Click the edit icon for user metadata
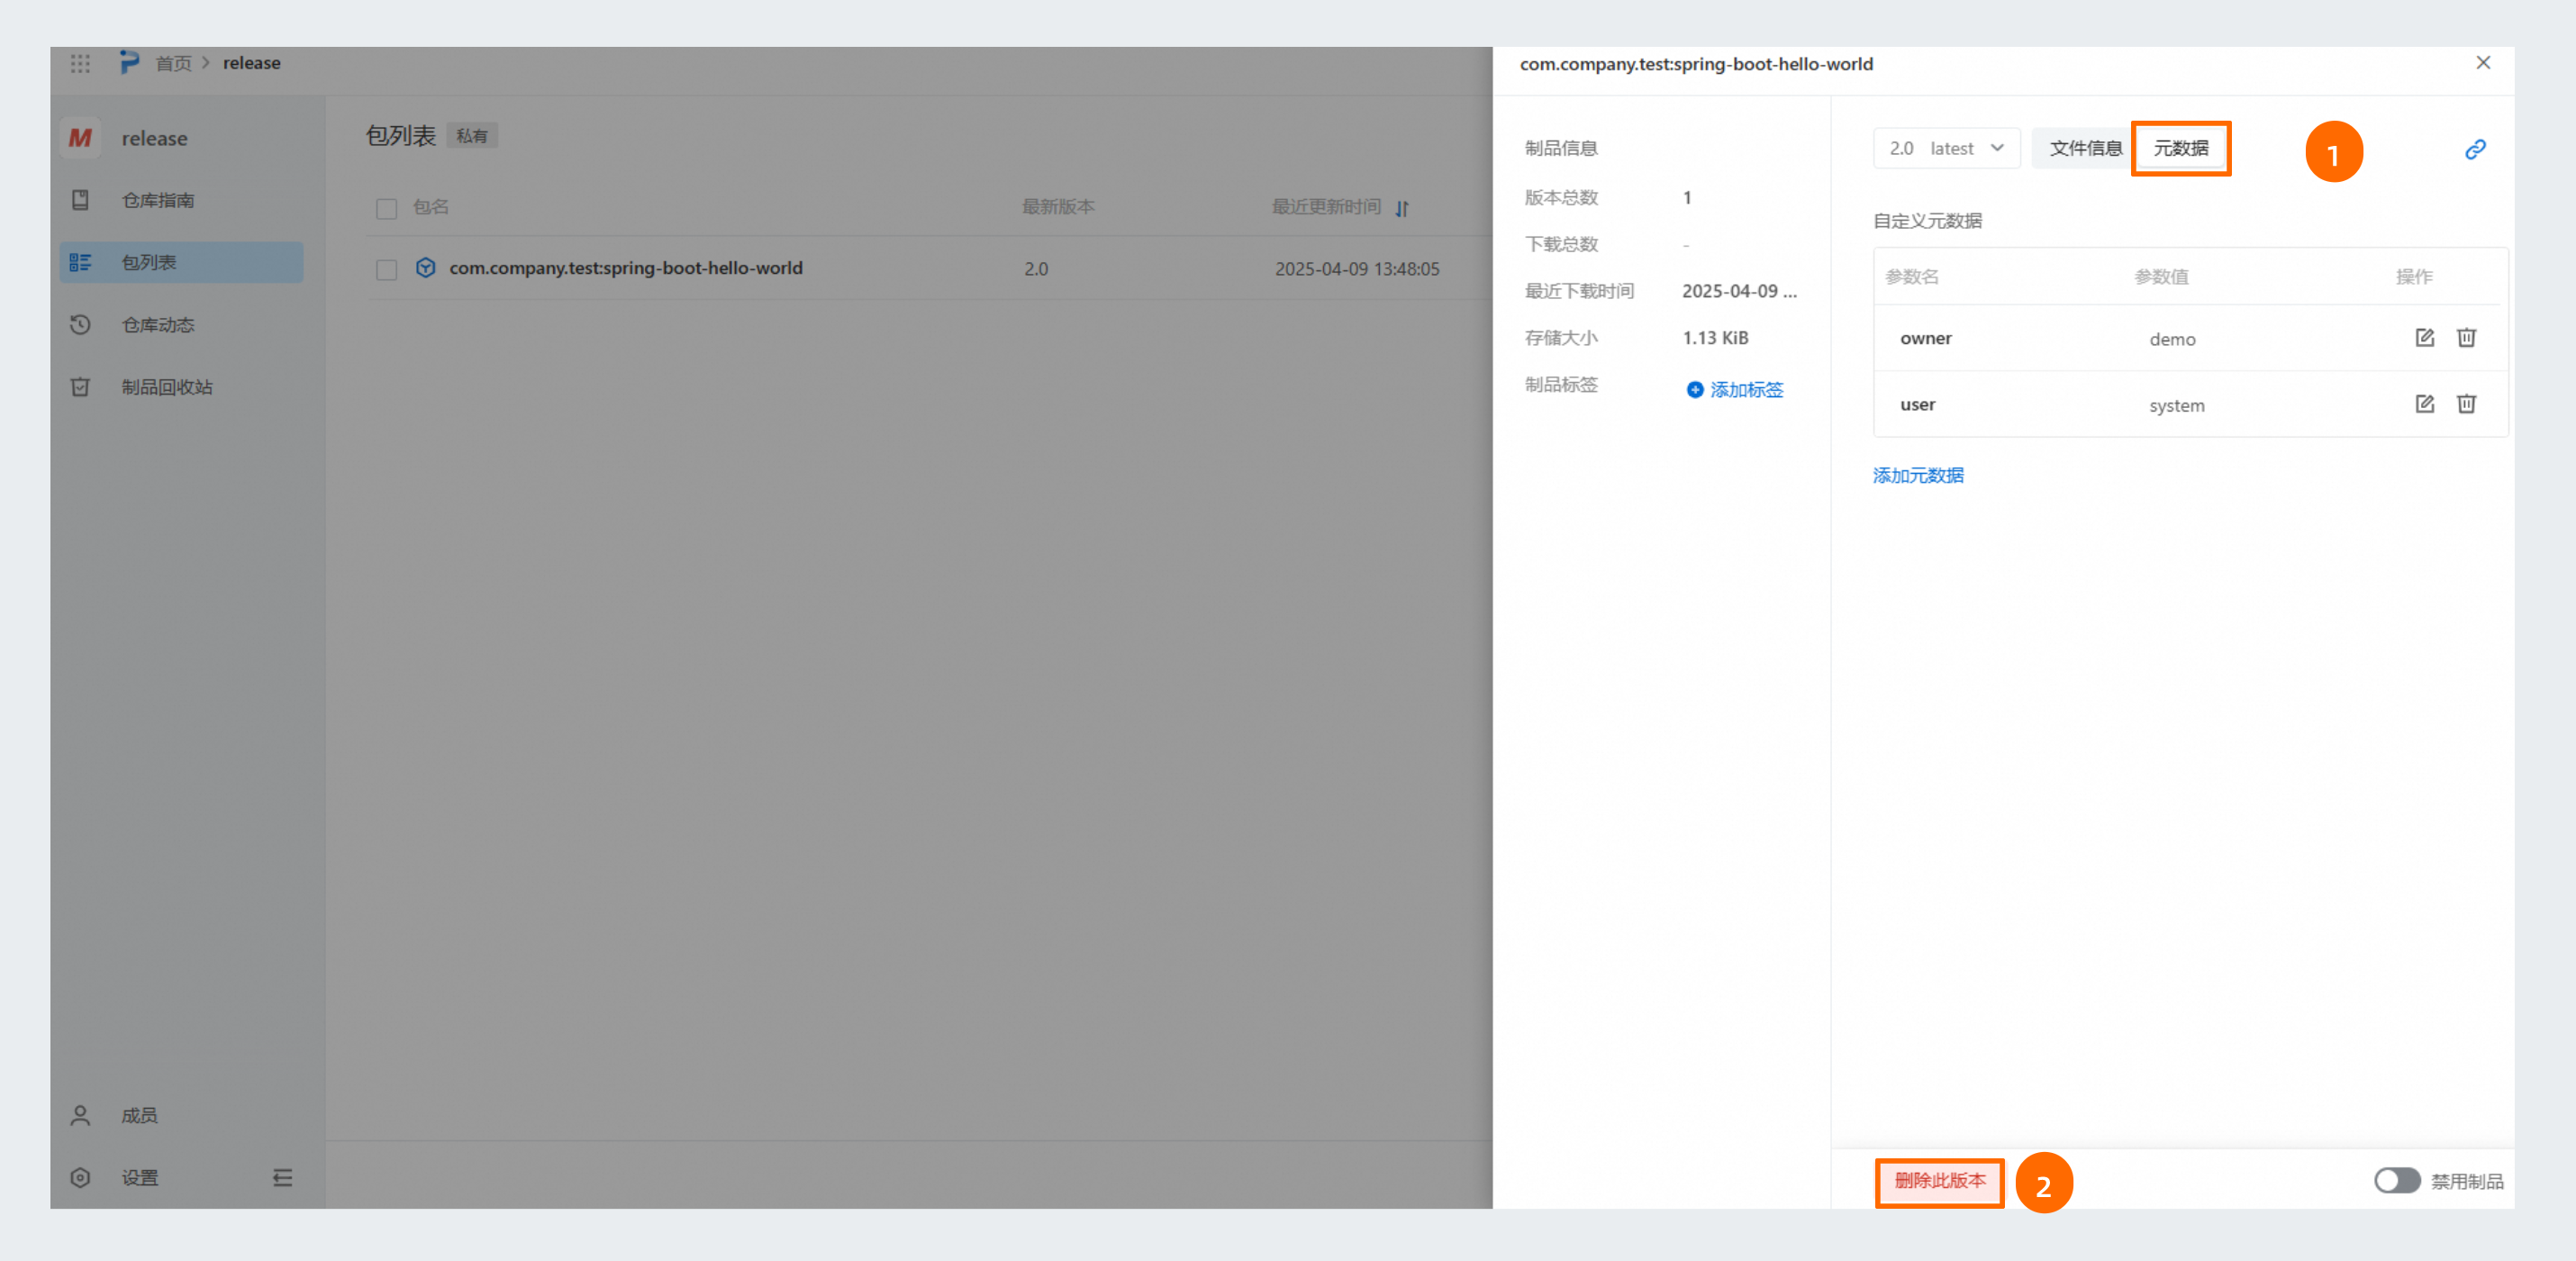The height and width of the screenshot is (1261, 2576). pyautogui.click(x=2424, y=404)
